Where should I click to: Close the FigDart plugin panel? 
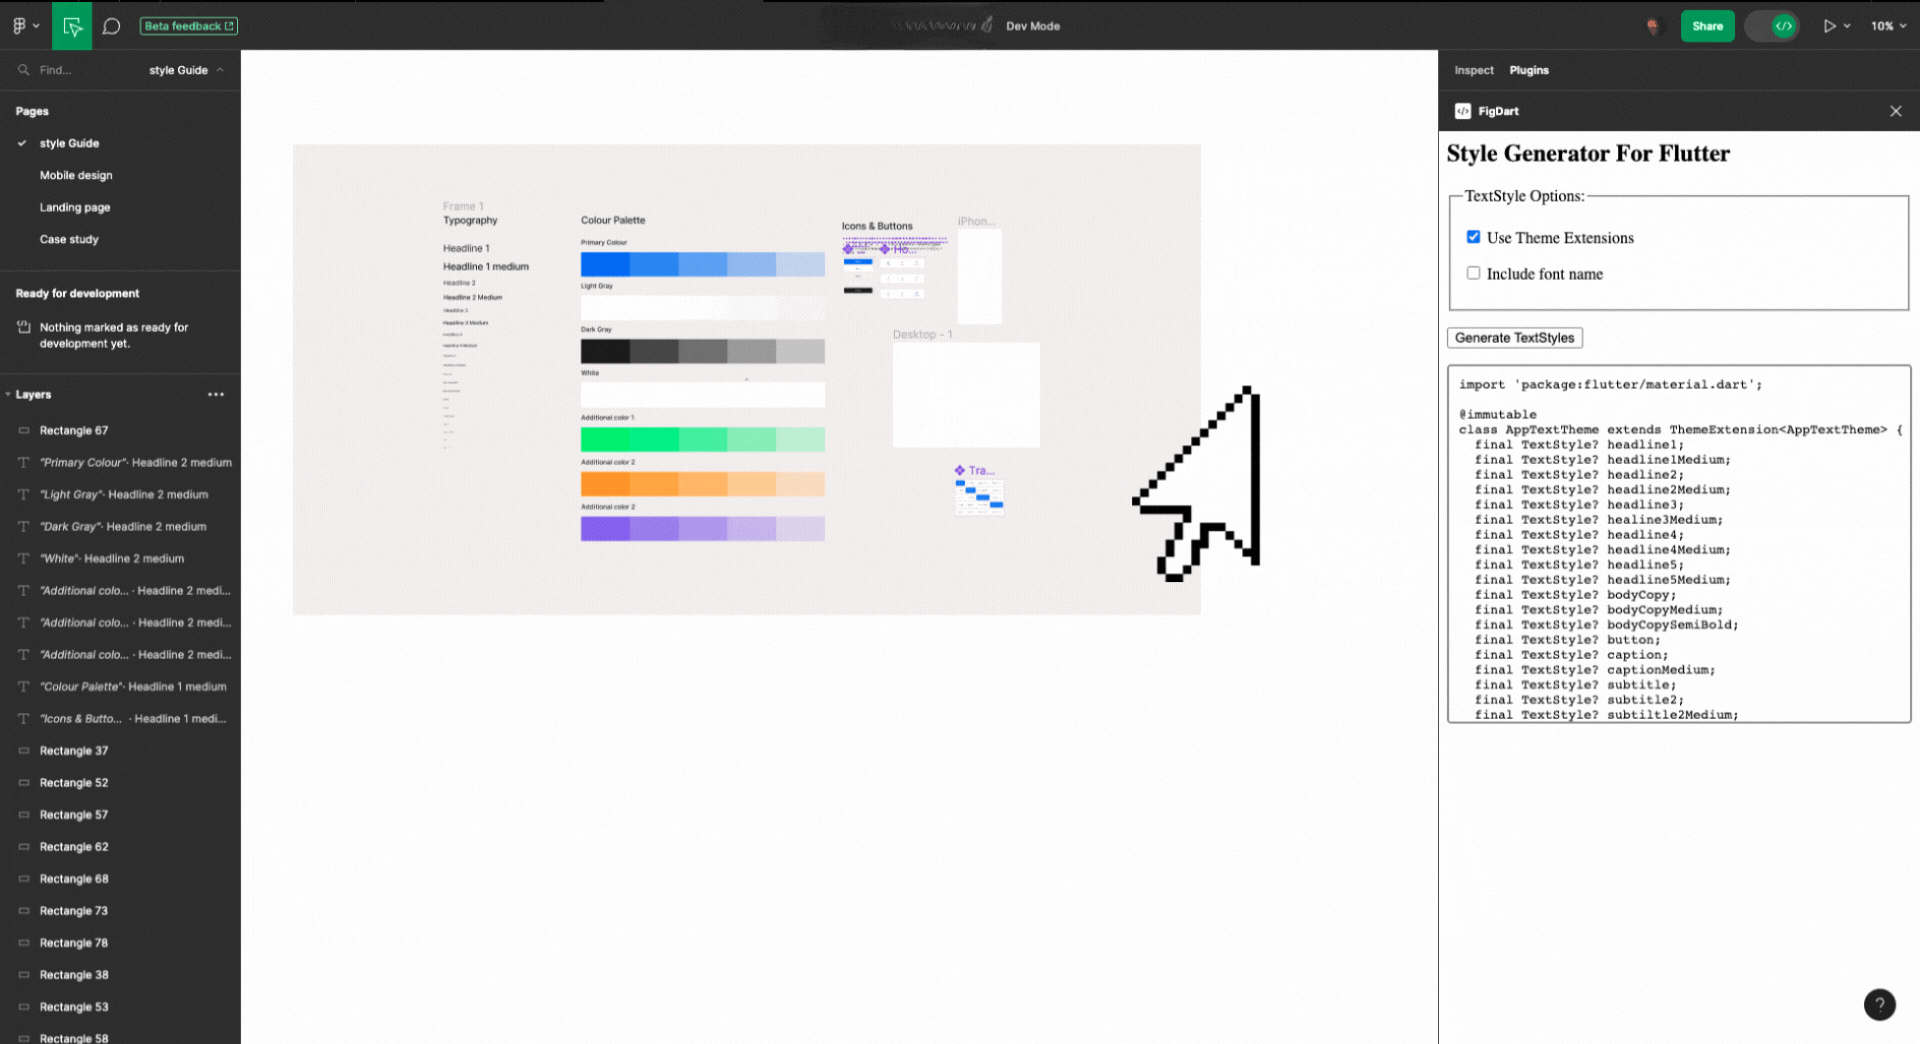pos(1895,111)
